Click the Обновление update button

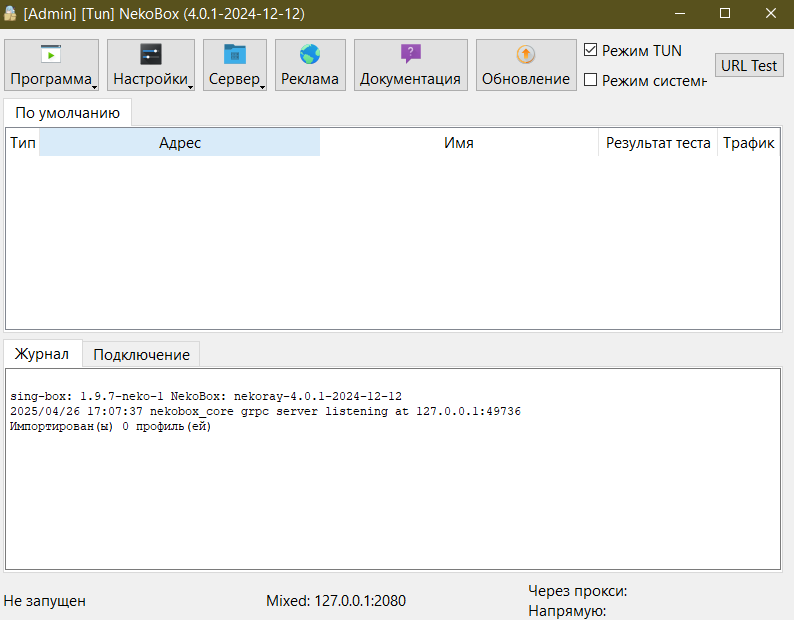pyautogui.click(x=526, y=65)
